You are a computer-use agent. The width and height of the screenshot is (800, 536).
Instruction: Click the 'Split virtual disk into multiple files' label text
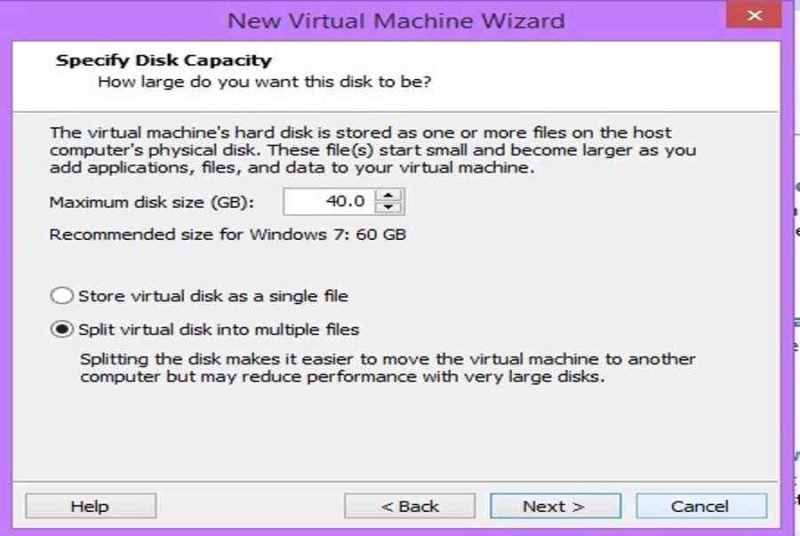(x=219, y=330)
